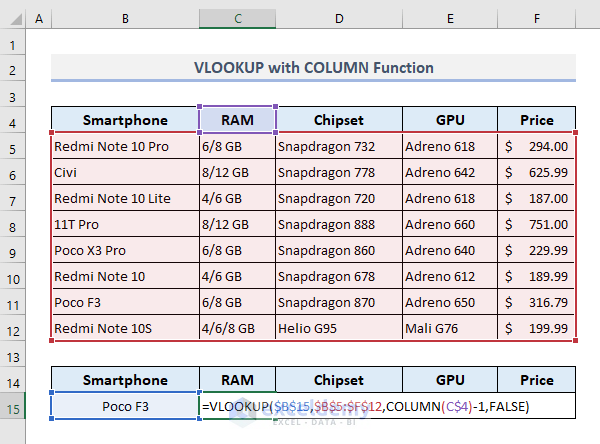Click RAM cell for Redmi Note 10 Pro

pos(238,146)
